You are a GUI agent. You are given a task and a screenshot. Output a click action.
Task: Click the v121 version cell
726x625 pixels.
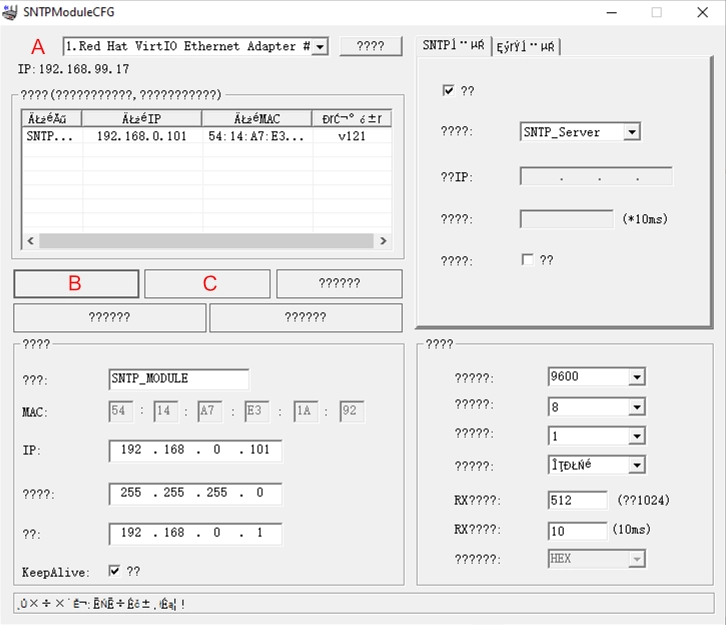pyautogui.click(x=352, y=136)
